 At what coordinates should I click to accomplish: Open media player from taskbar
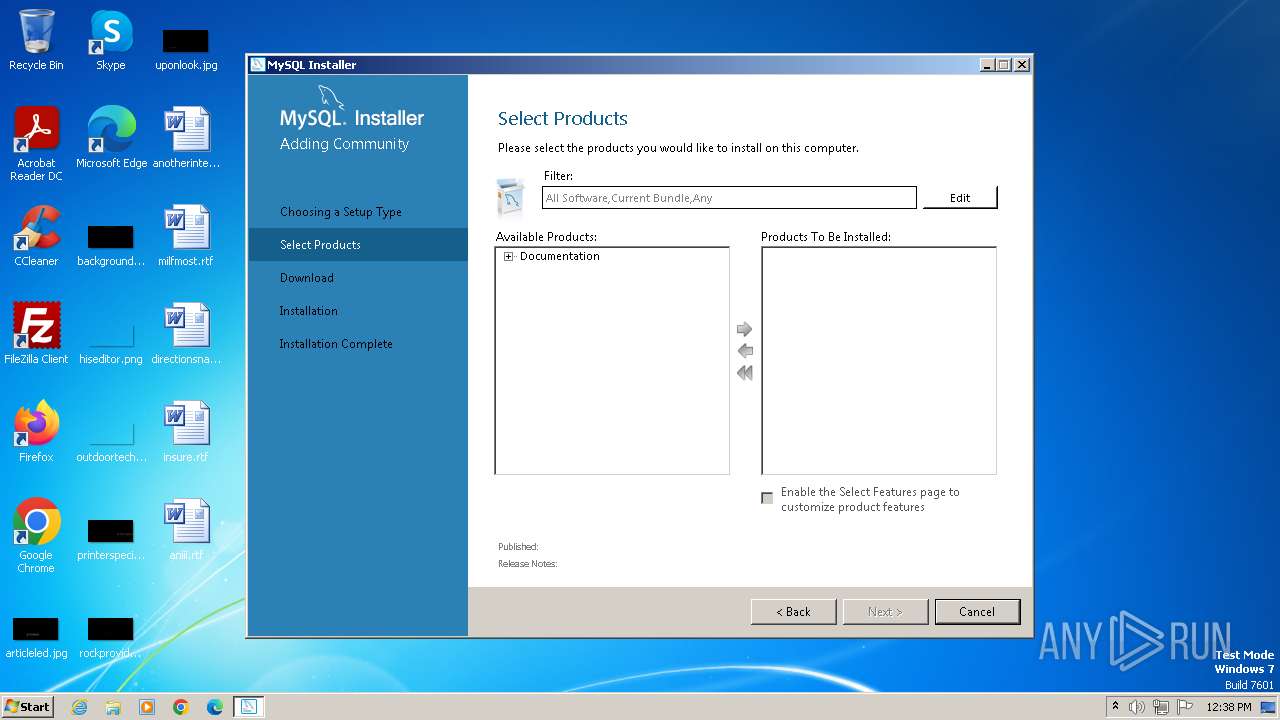tap(147, 707)
